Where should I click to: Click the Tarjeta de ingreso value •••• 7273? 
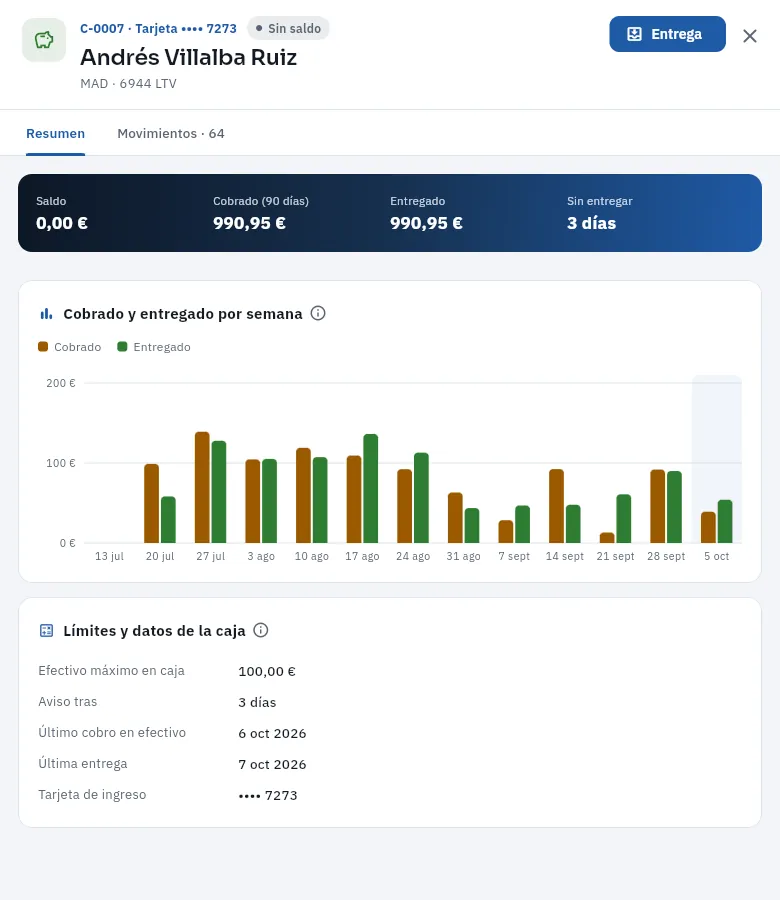pos(268,796)
